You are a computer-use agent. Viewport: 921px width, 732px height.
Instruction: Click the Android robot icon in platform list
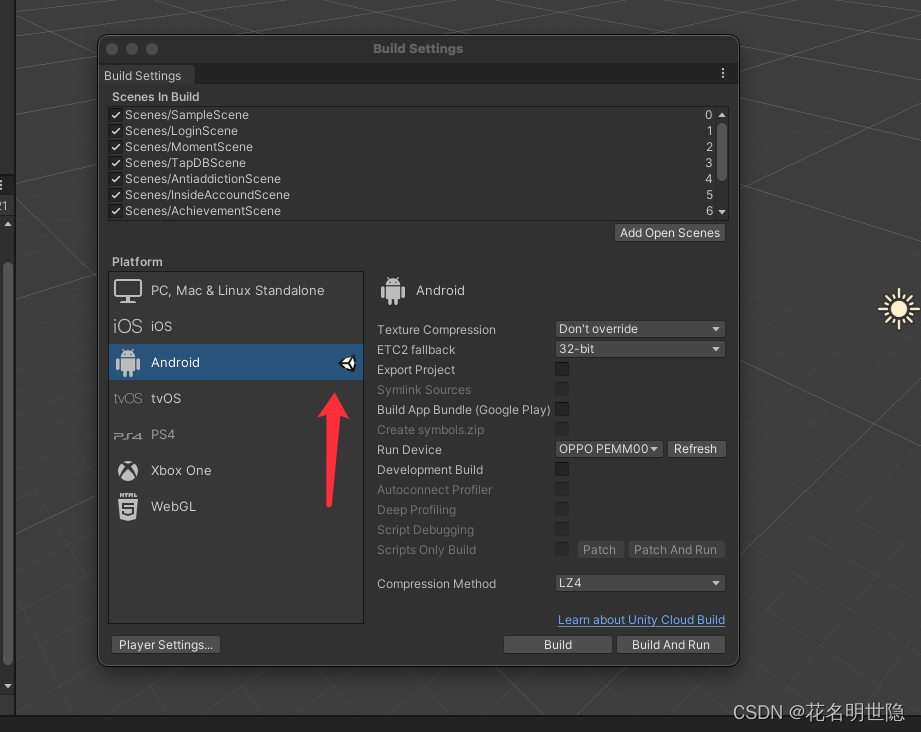click(128, 362)
